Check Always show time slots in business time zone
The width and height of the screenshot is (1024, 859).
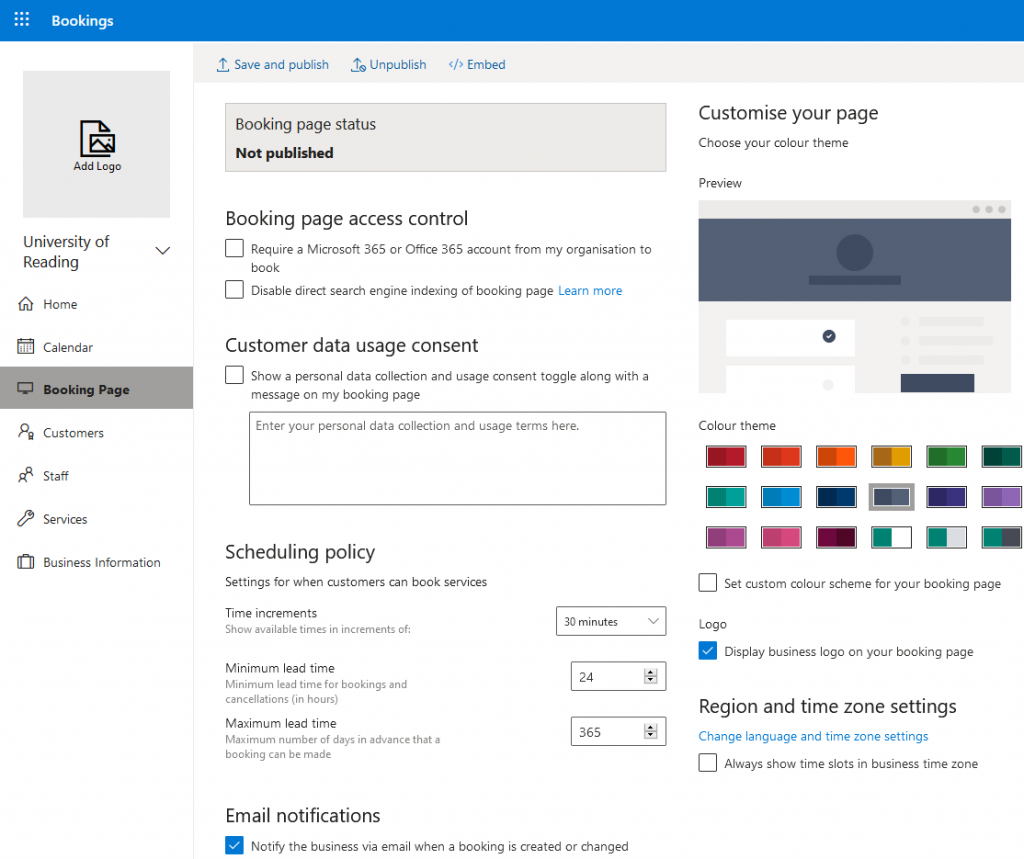(x=707, y=763)
